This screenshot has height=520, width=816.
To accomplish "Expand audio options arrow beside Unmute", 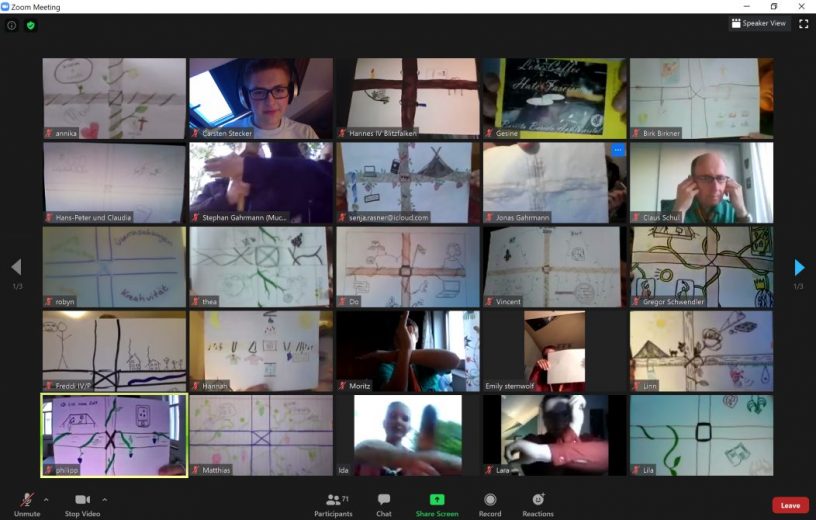I will (46, 499).
